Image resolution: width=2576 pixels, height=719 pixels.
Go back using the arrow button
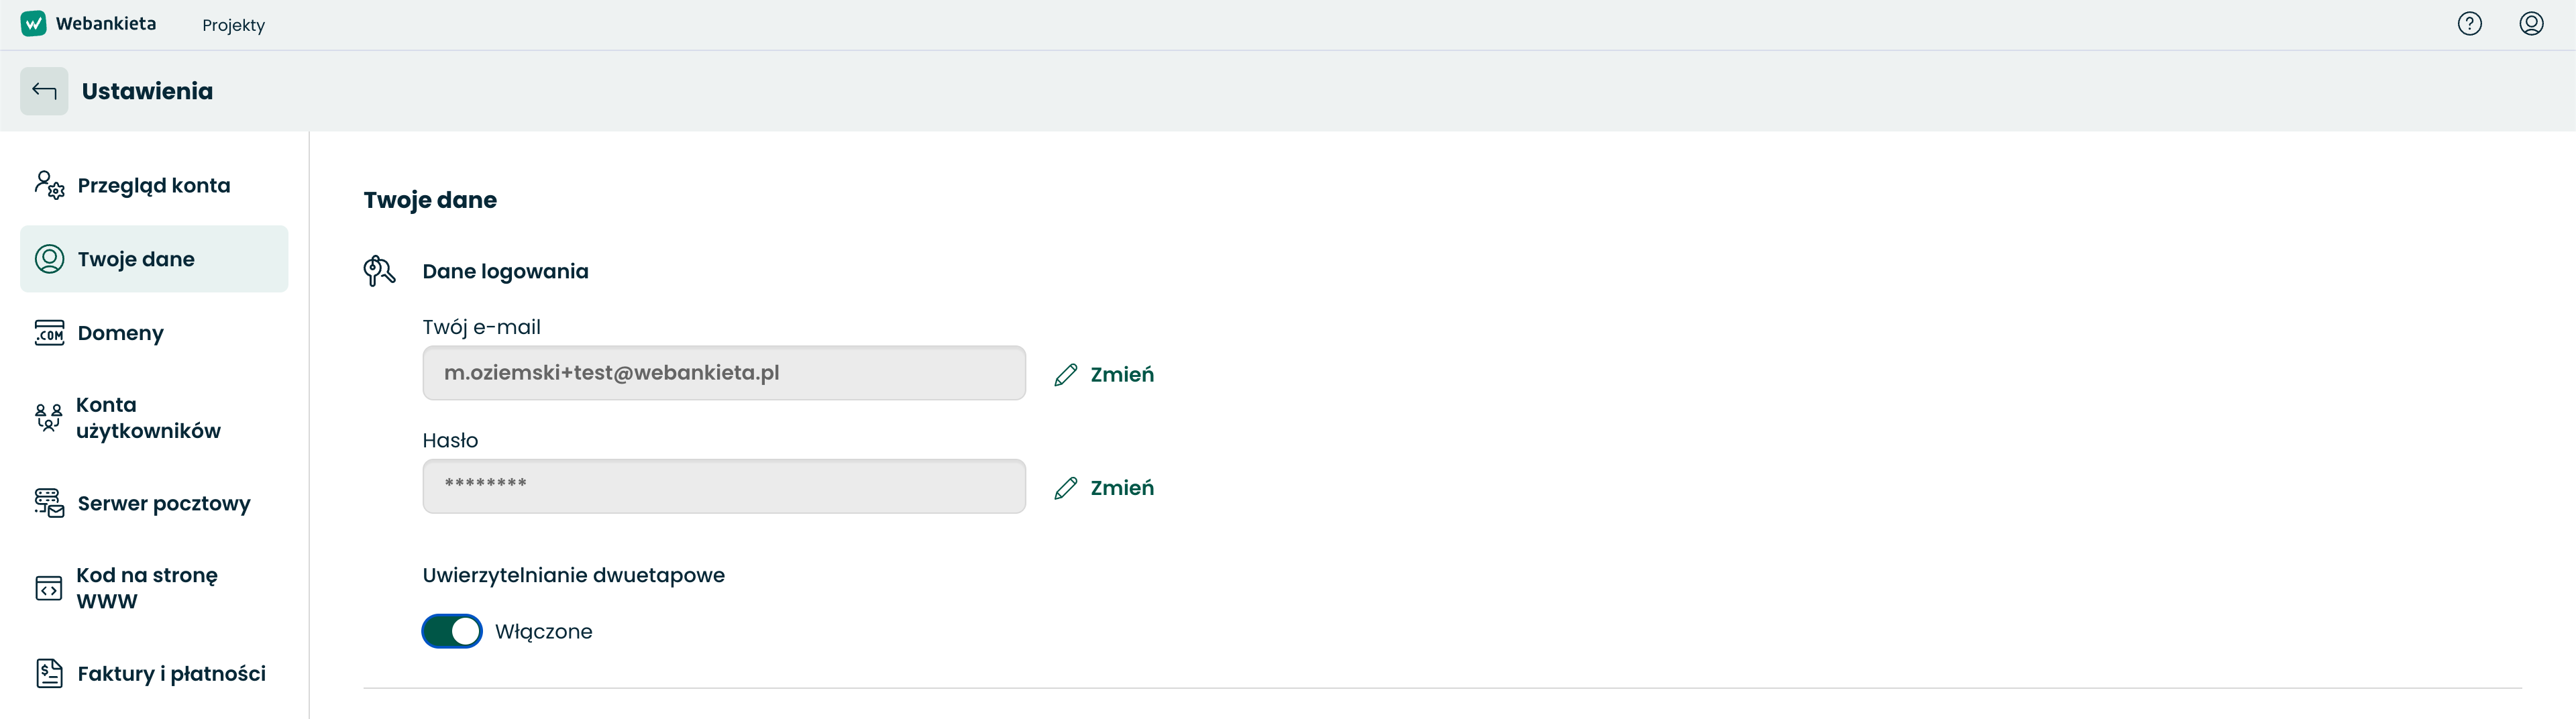[44, 91]
